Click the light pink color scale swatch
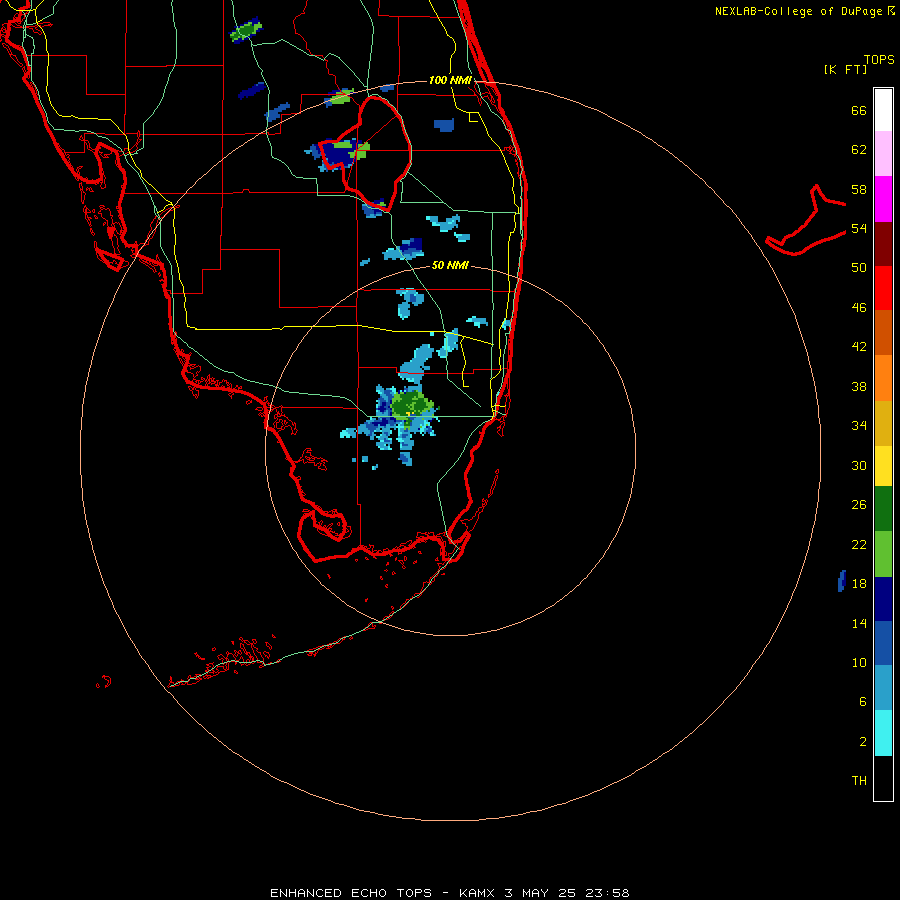The height and width of the screenshot is (900, 900). click(x=883, y=154)
